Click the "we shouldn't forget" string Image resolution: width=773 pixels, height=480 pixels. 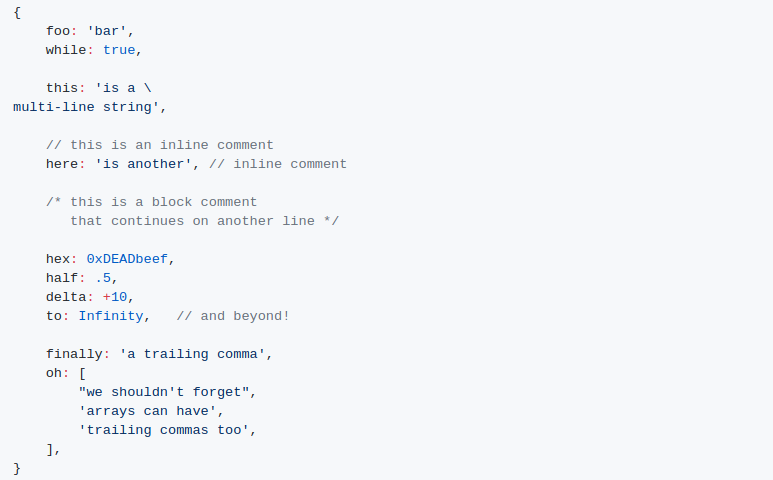click(164, 392)
